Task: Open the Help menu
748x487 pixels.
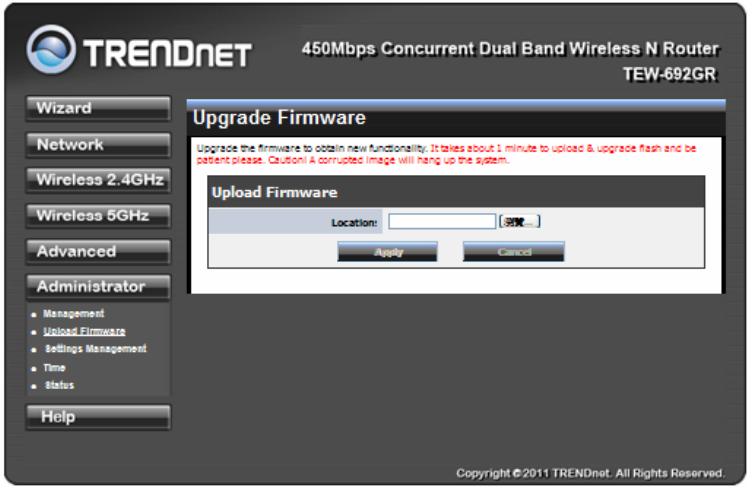Action: 98,417
